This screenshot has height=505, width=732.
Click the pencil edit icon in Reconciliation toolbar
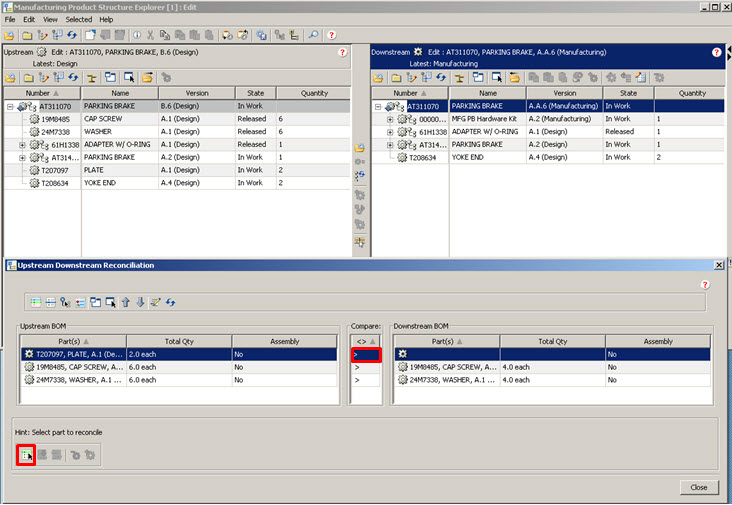tap(155, 302)
